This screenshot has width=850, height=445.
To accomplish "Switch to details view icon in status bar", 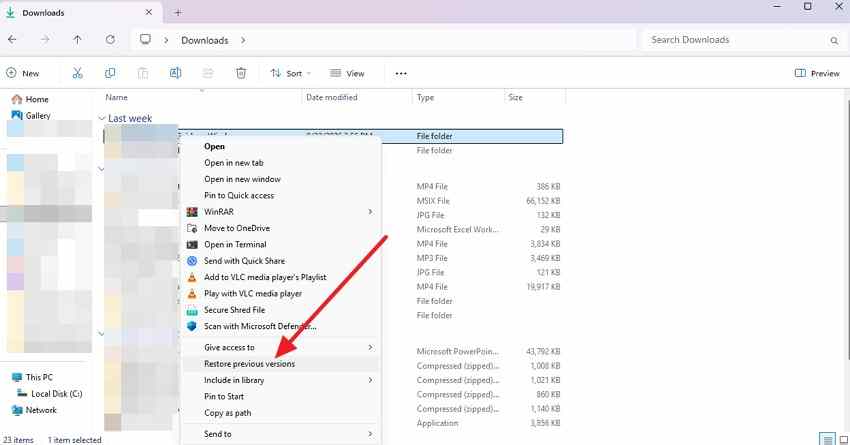I will point(827,440).
